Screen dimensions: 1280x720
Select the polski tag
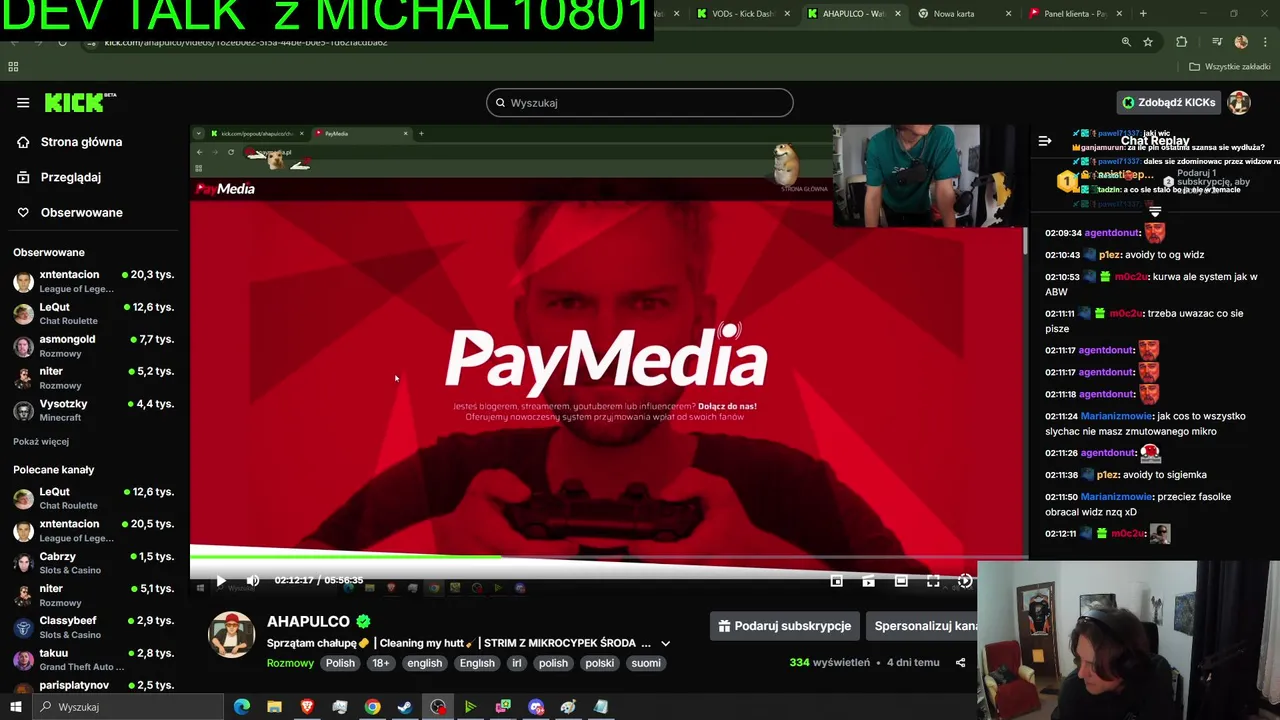[x=600, y=663]
